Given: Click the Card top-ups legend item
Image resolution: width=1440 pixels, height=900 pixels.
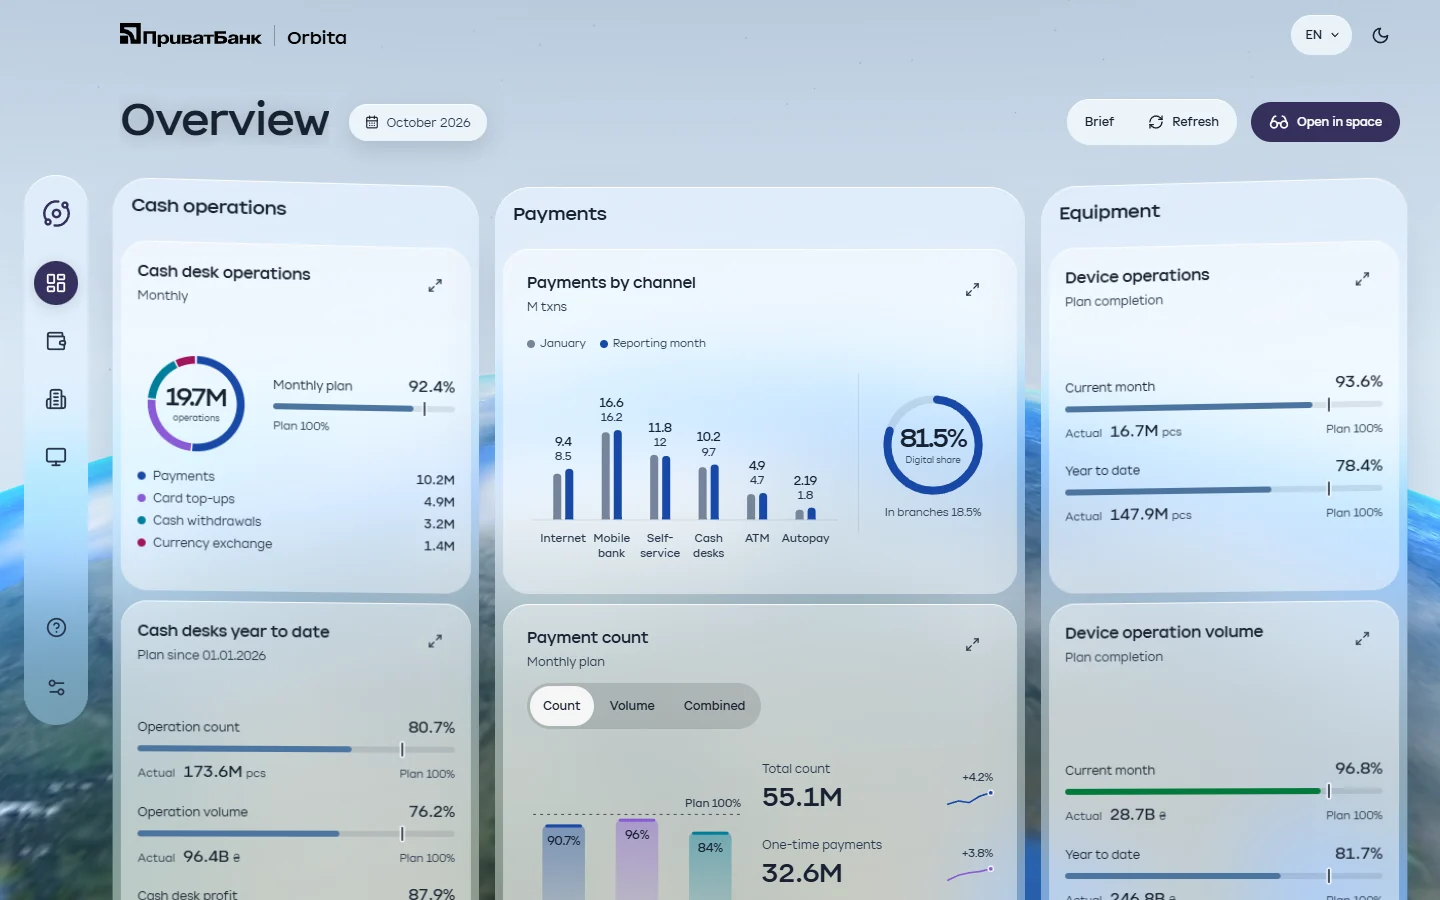Looking at the screenshot, I should coord(186,498).
